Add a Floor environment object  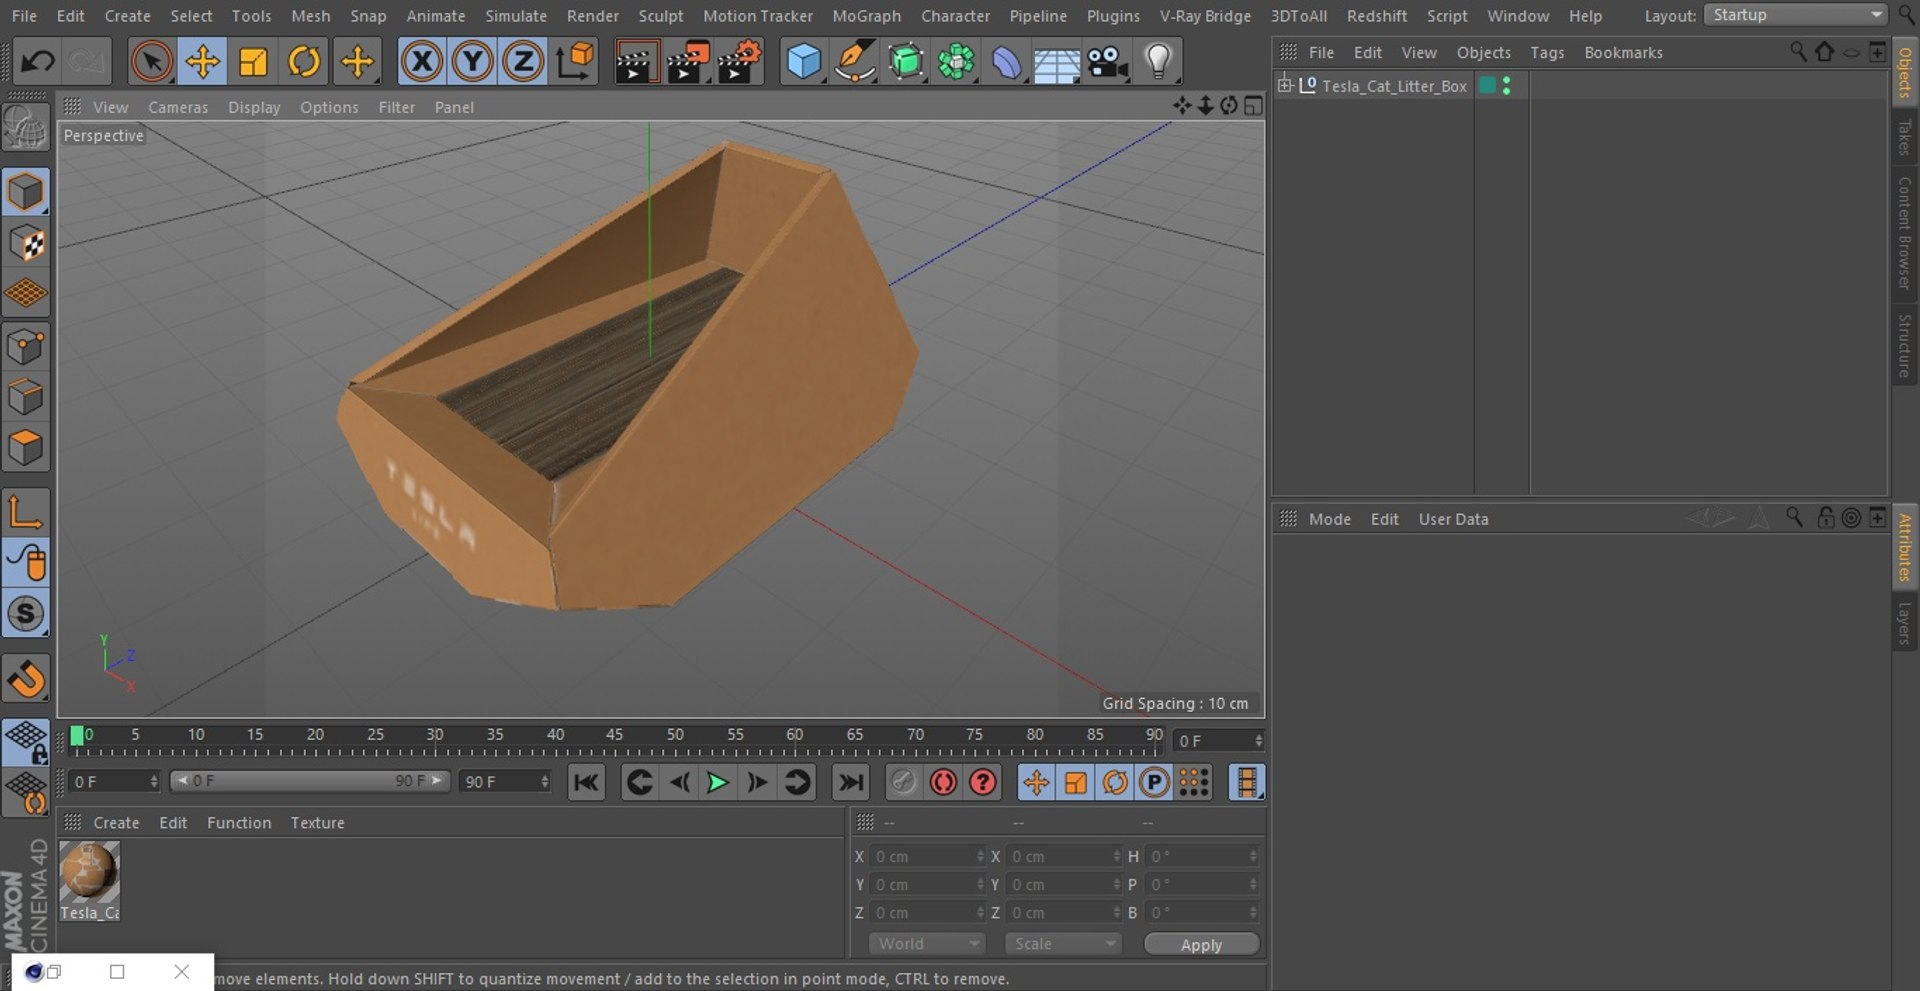(x=1057, y=62)
